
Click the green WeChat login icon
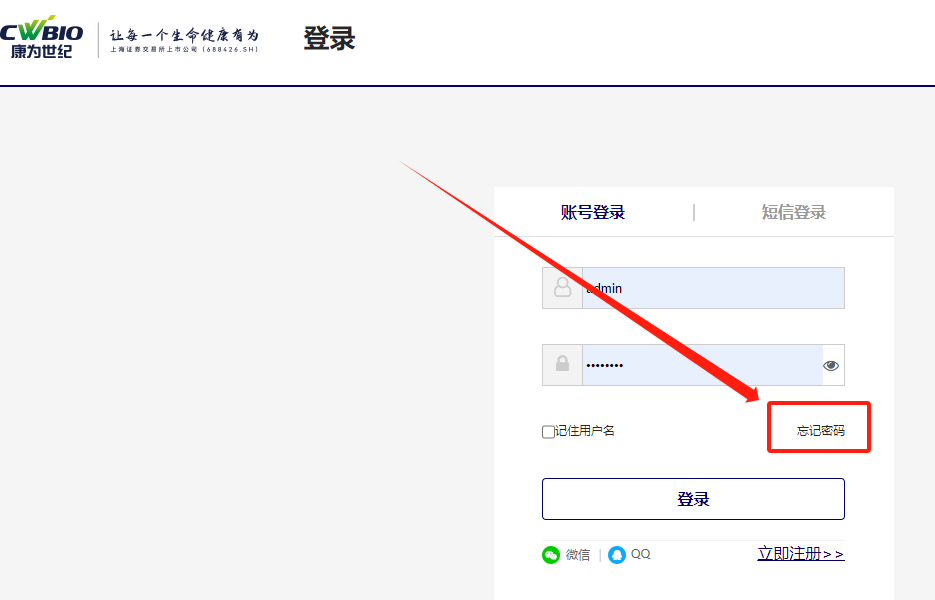tap(551, 555)
